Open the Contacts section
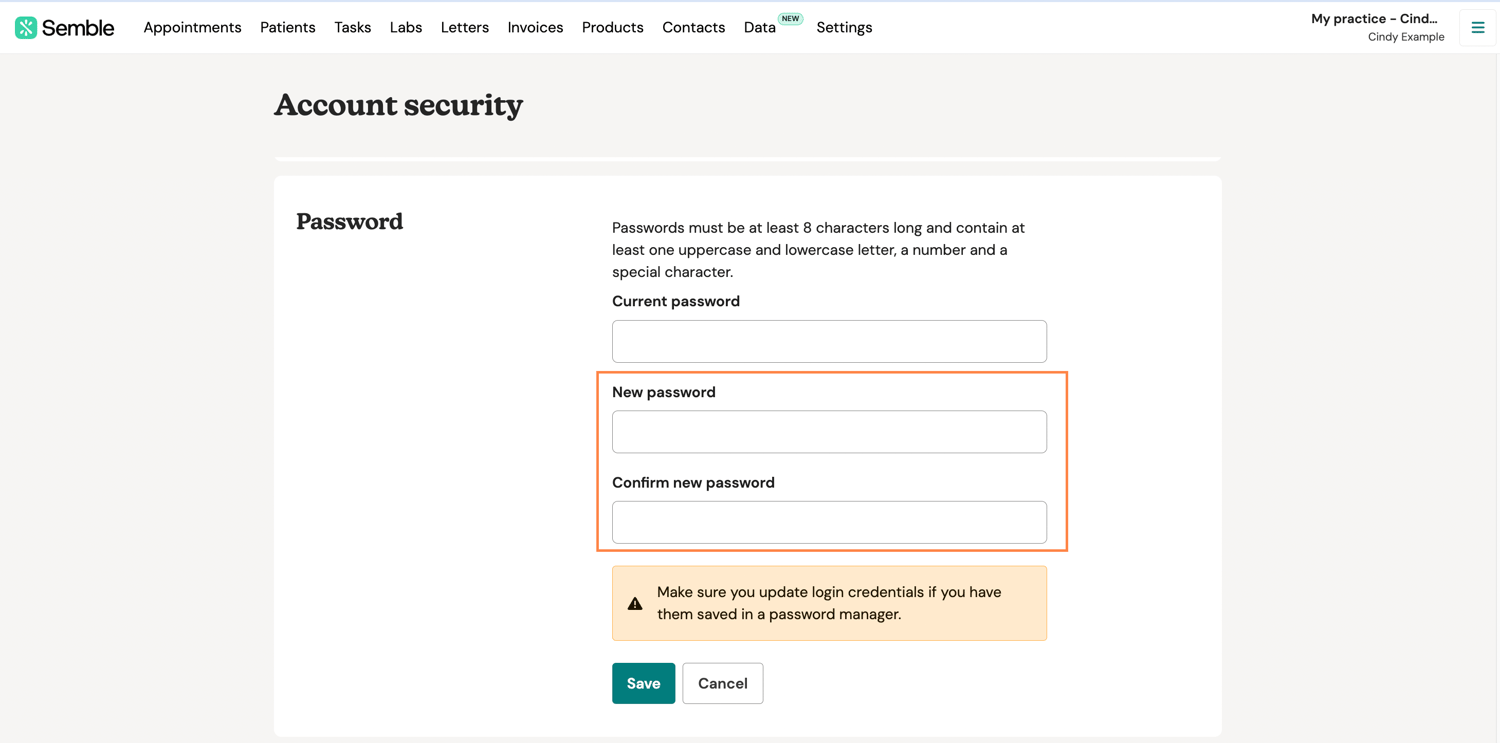 [693, 27]
